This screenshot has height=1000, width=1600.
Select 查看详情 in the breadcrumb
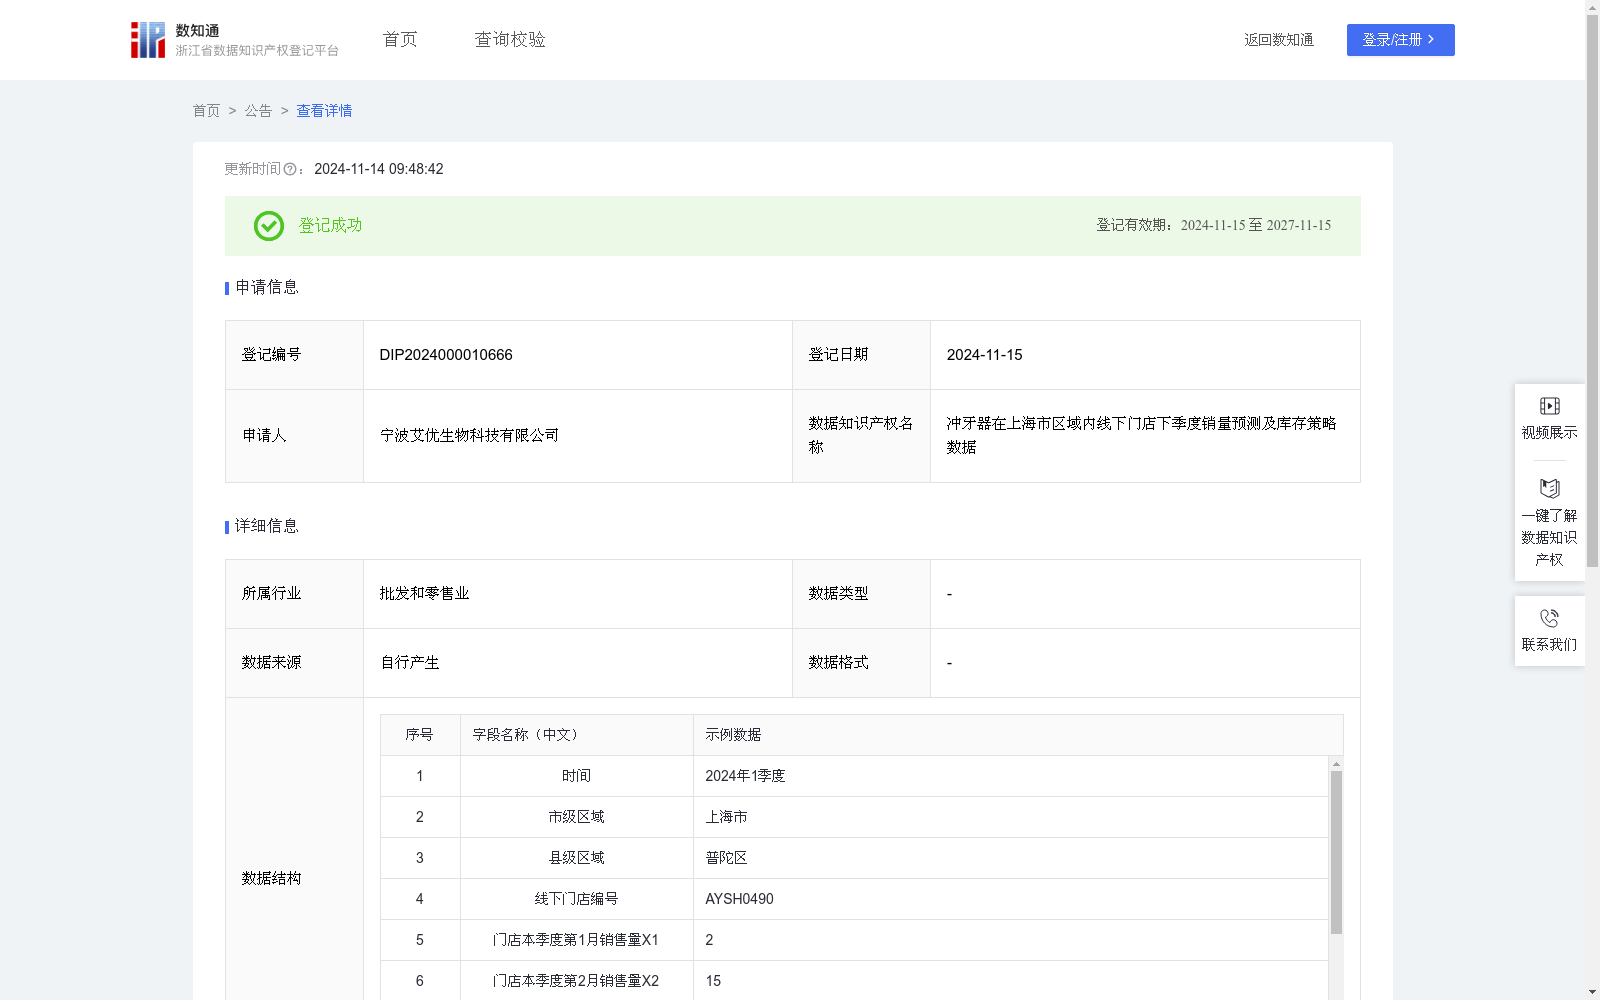pyautogui.click(x=324, y=111)
